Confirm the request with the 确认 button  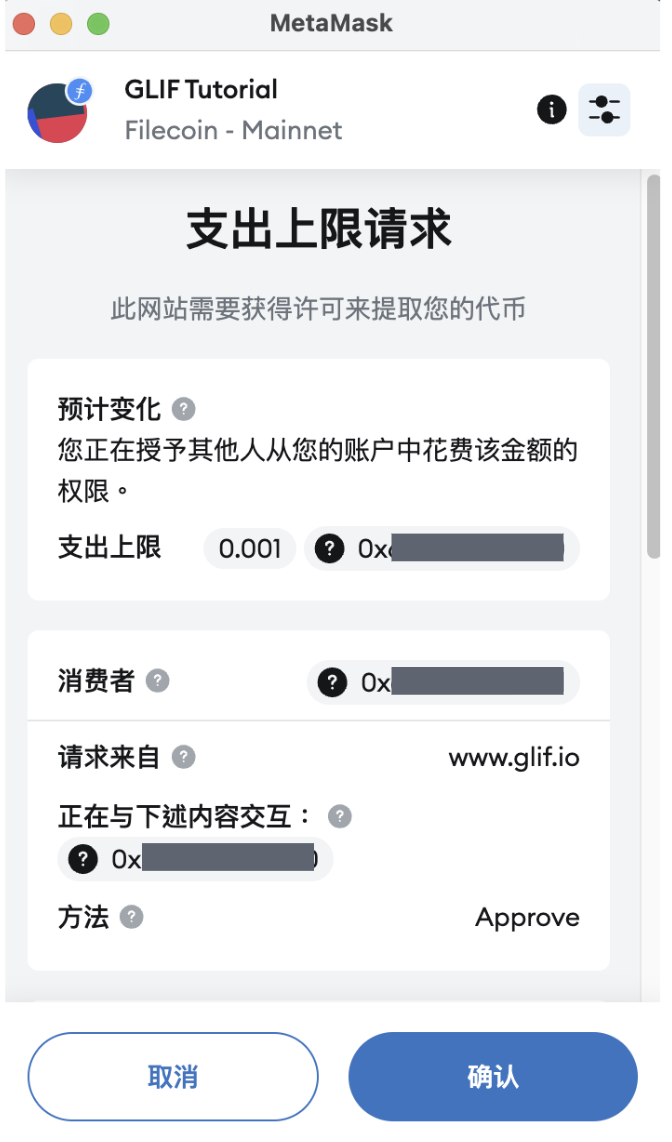493,1076
